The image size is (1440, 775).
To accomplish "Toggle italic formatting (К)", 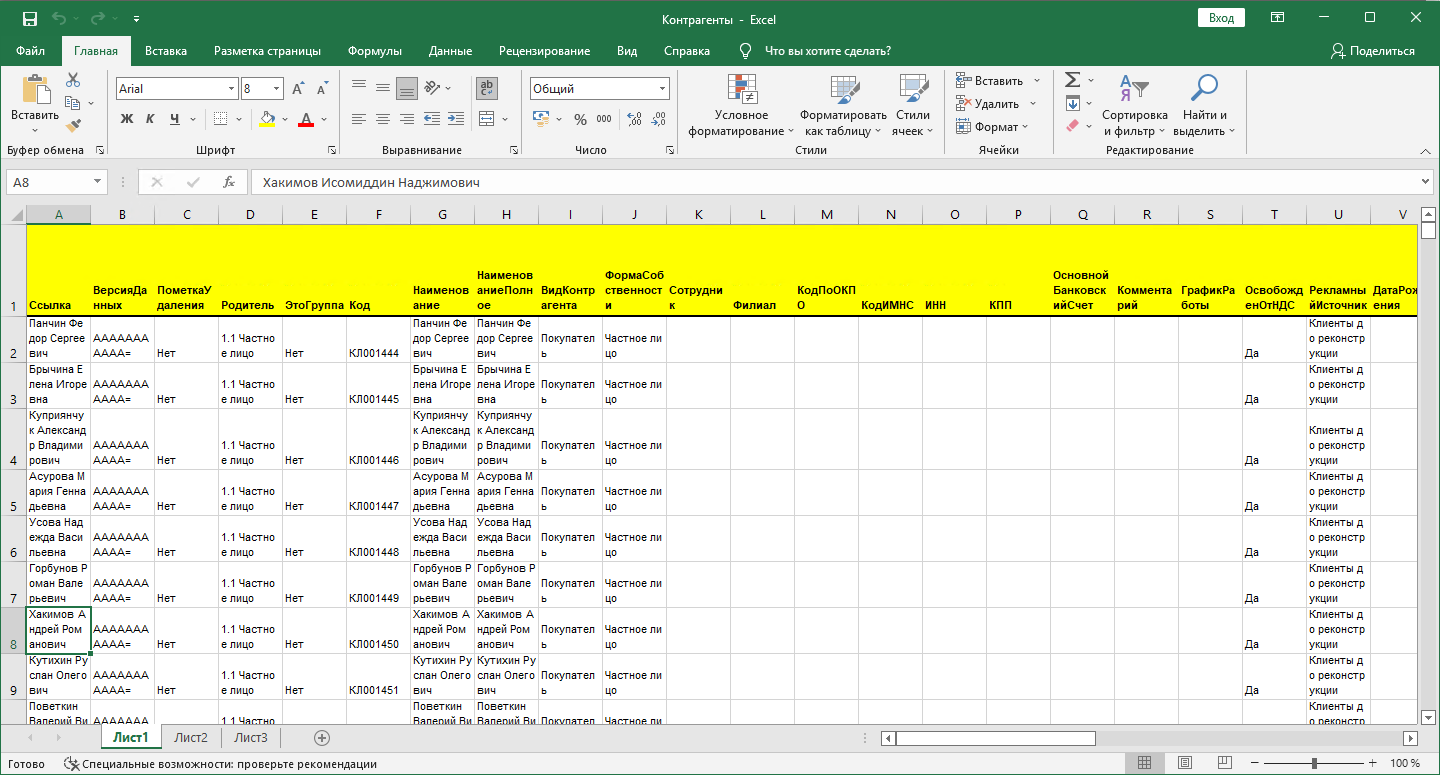I will 150,119.
